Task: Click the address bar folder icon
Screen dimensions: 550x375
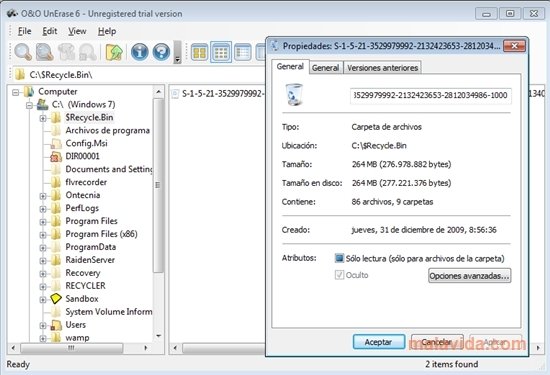Action: point(20,74)
